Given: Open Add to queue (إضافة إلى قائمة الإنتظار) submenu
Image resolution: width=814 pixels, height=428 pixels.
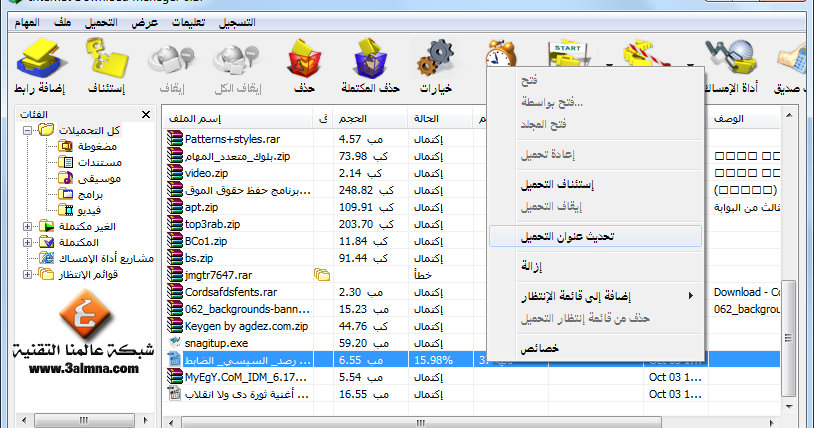Looking at the screenshot, I should [x=595, y=296].
